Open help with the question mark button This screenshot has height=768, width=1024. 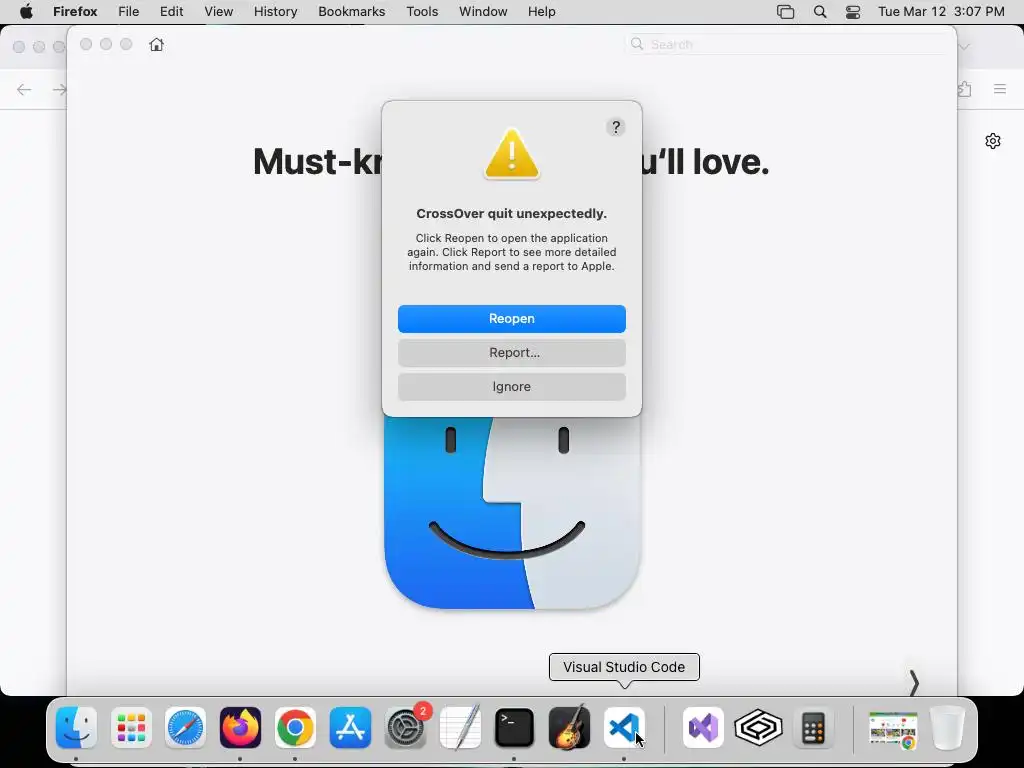click(615, 127)
